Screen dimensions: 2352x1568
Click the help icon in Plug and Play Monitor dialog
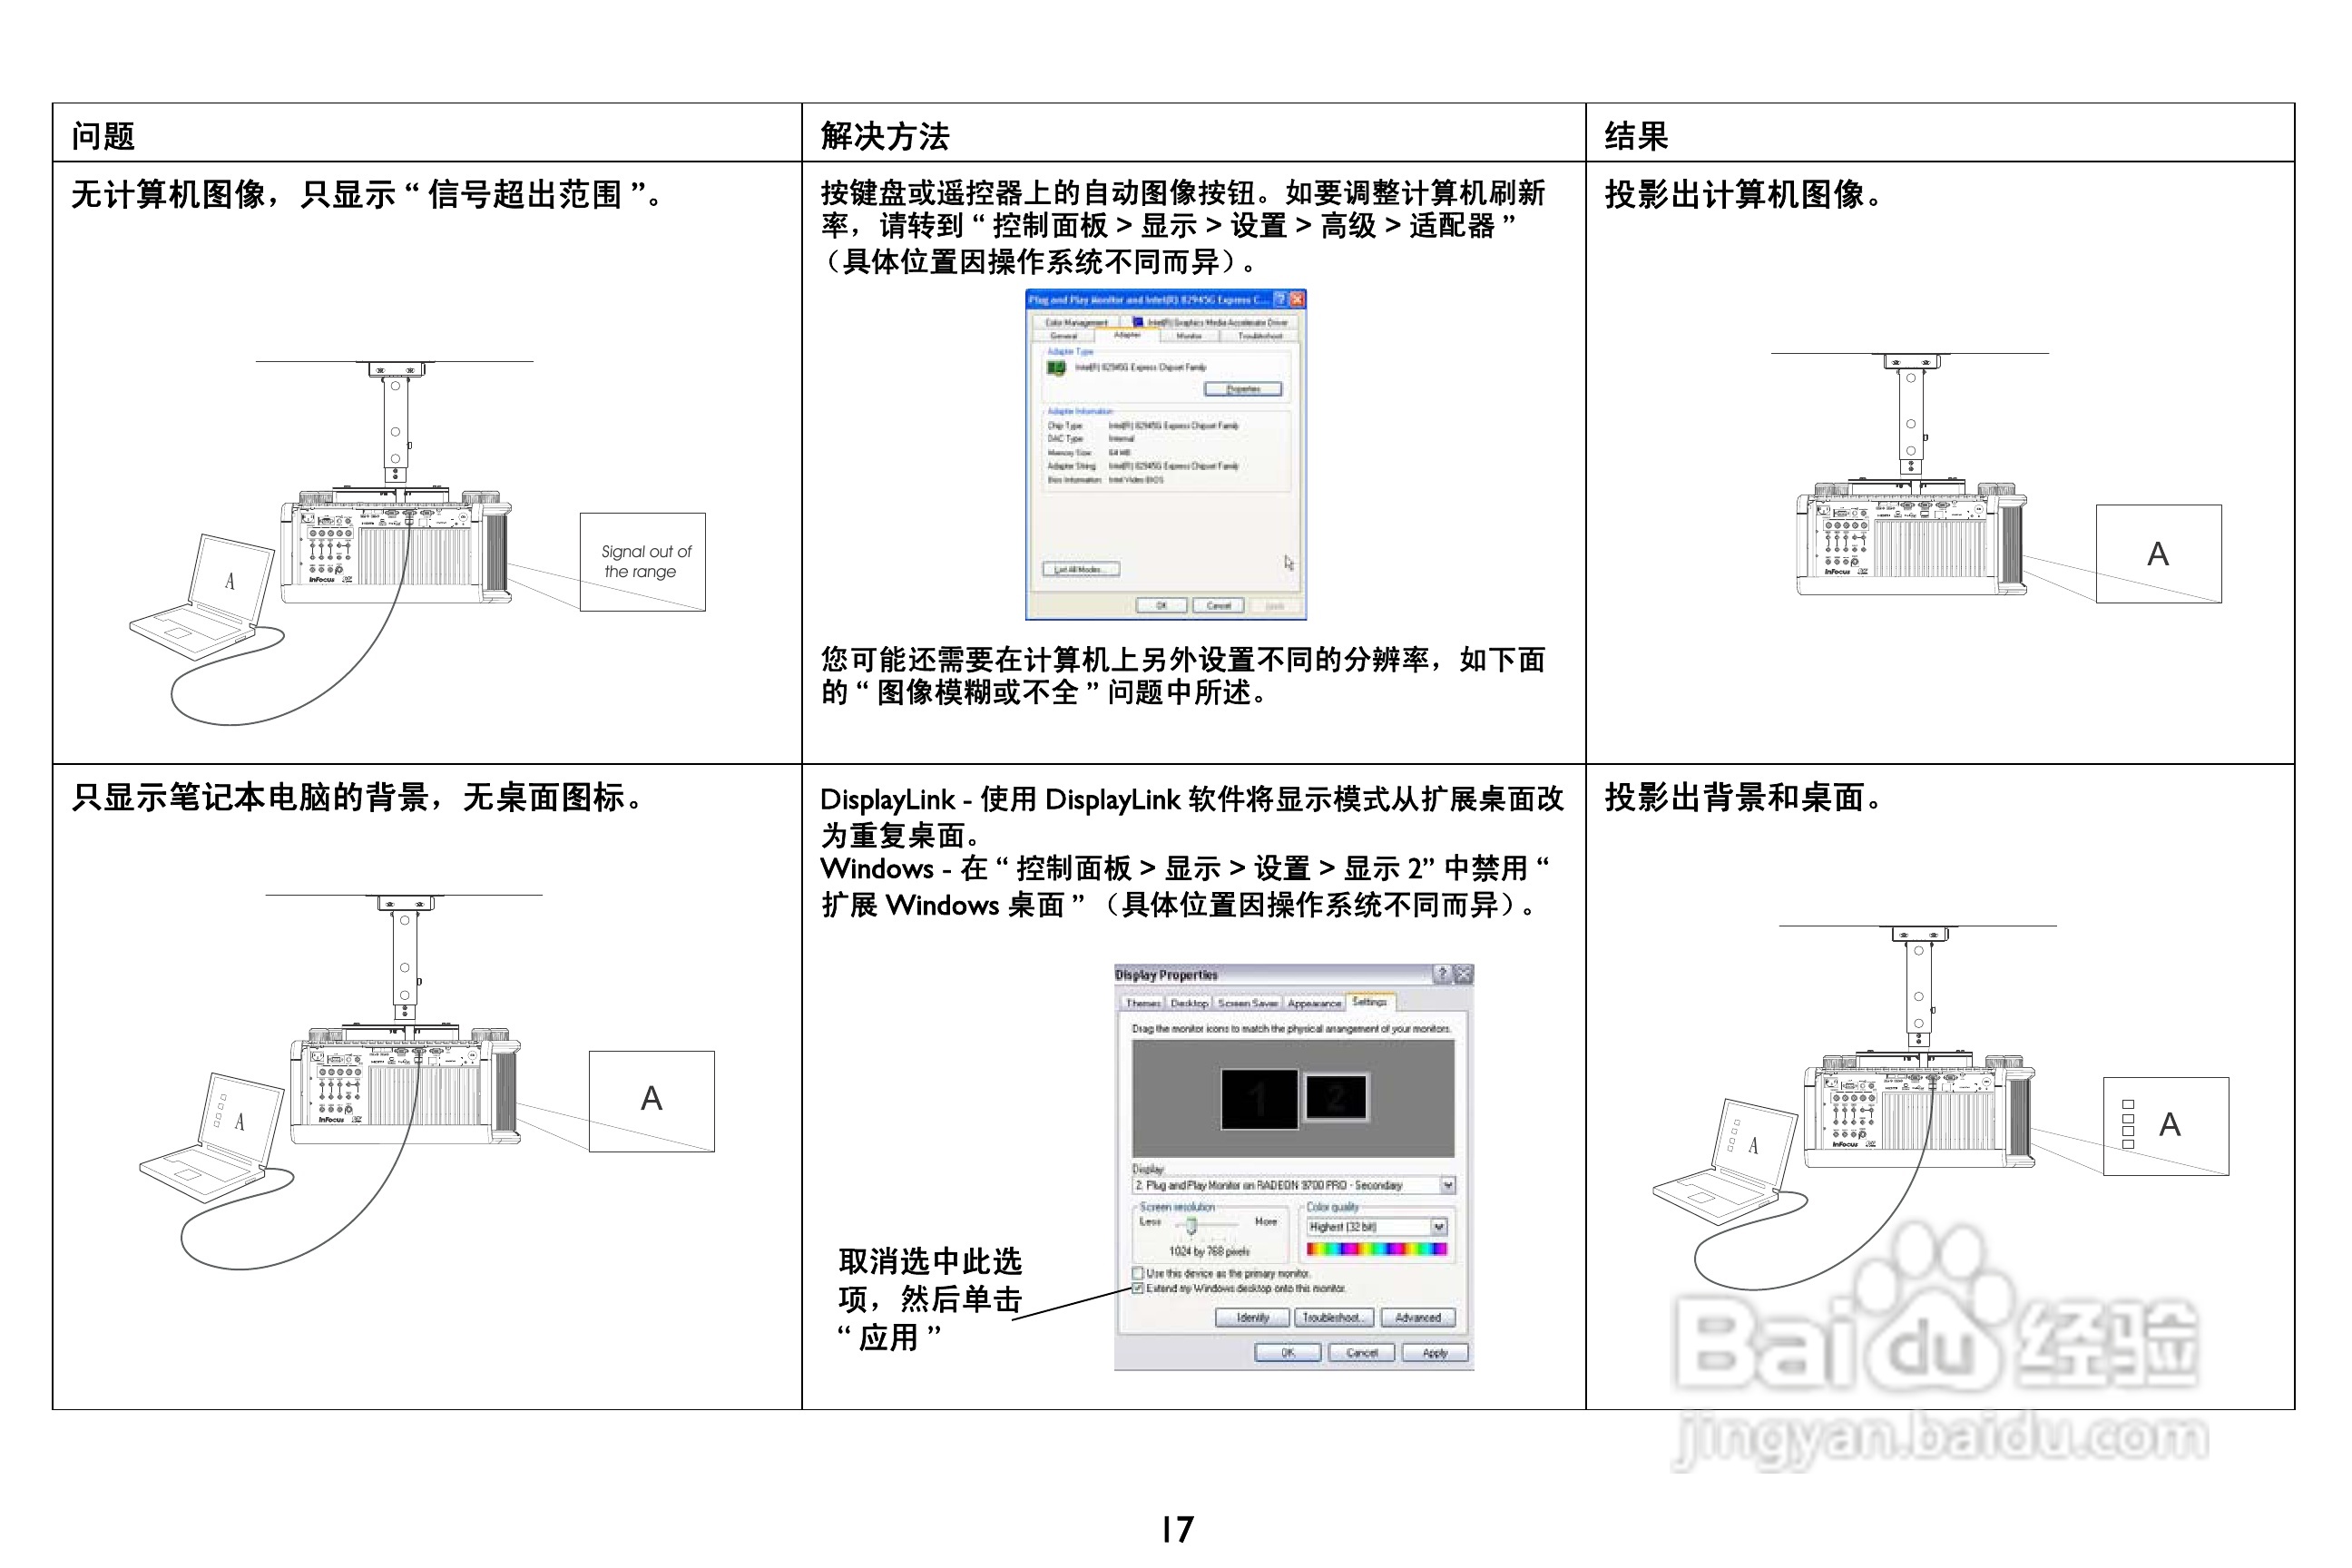1279,299
